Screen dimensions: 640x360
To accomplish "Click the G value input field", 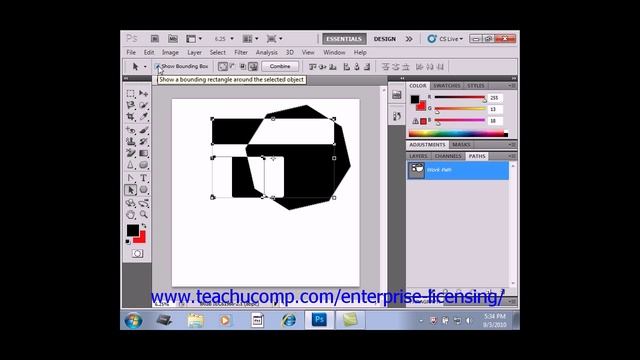I will (496, 109).
